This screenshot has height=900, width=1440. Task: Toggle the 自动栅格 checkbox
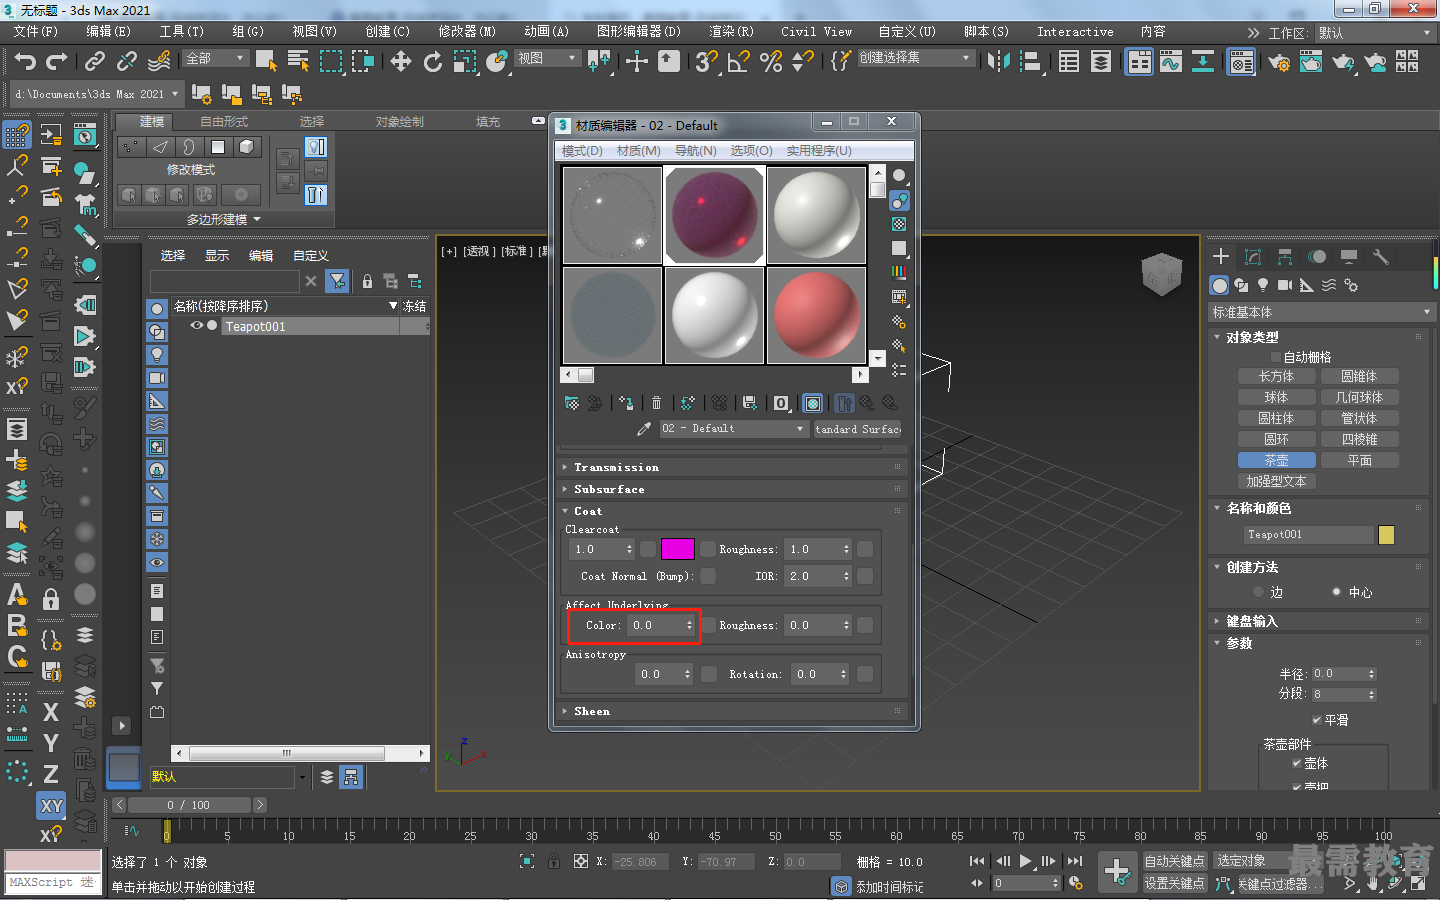tap(1276, 357)
